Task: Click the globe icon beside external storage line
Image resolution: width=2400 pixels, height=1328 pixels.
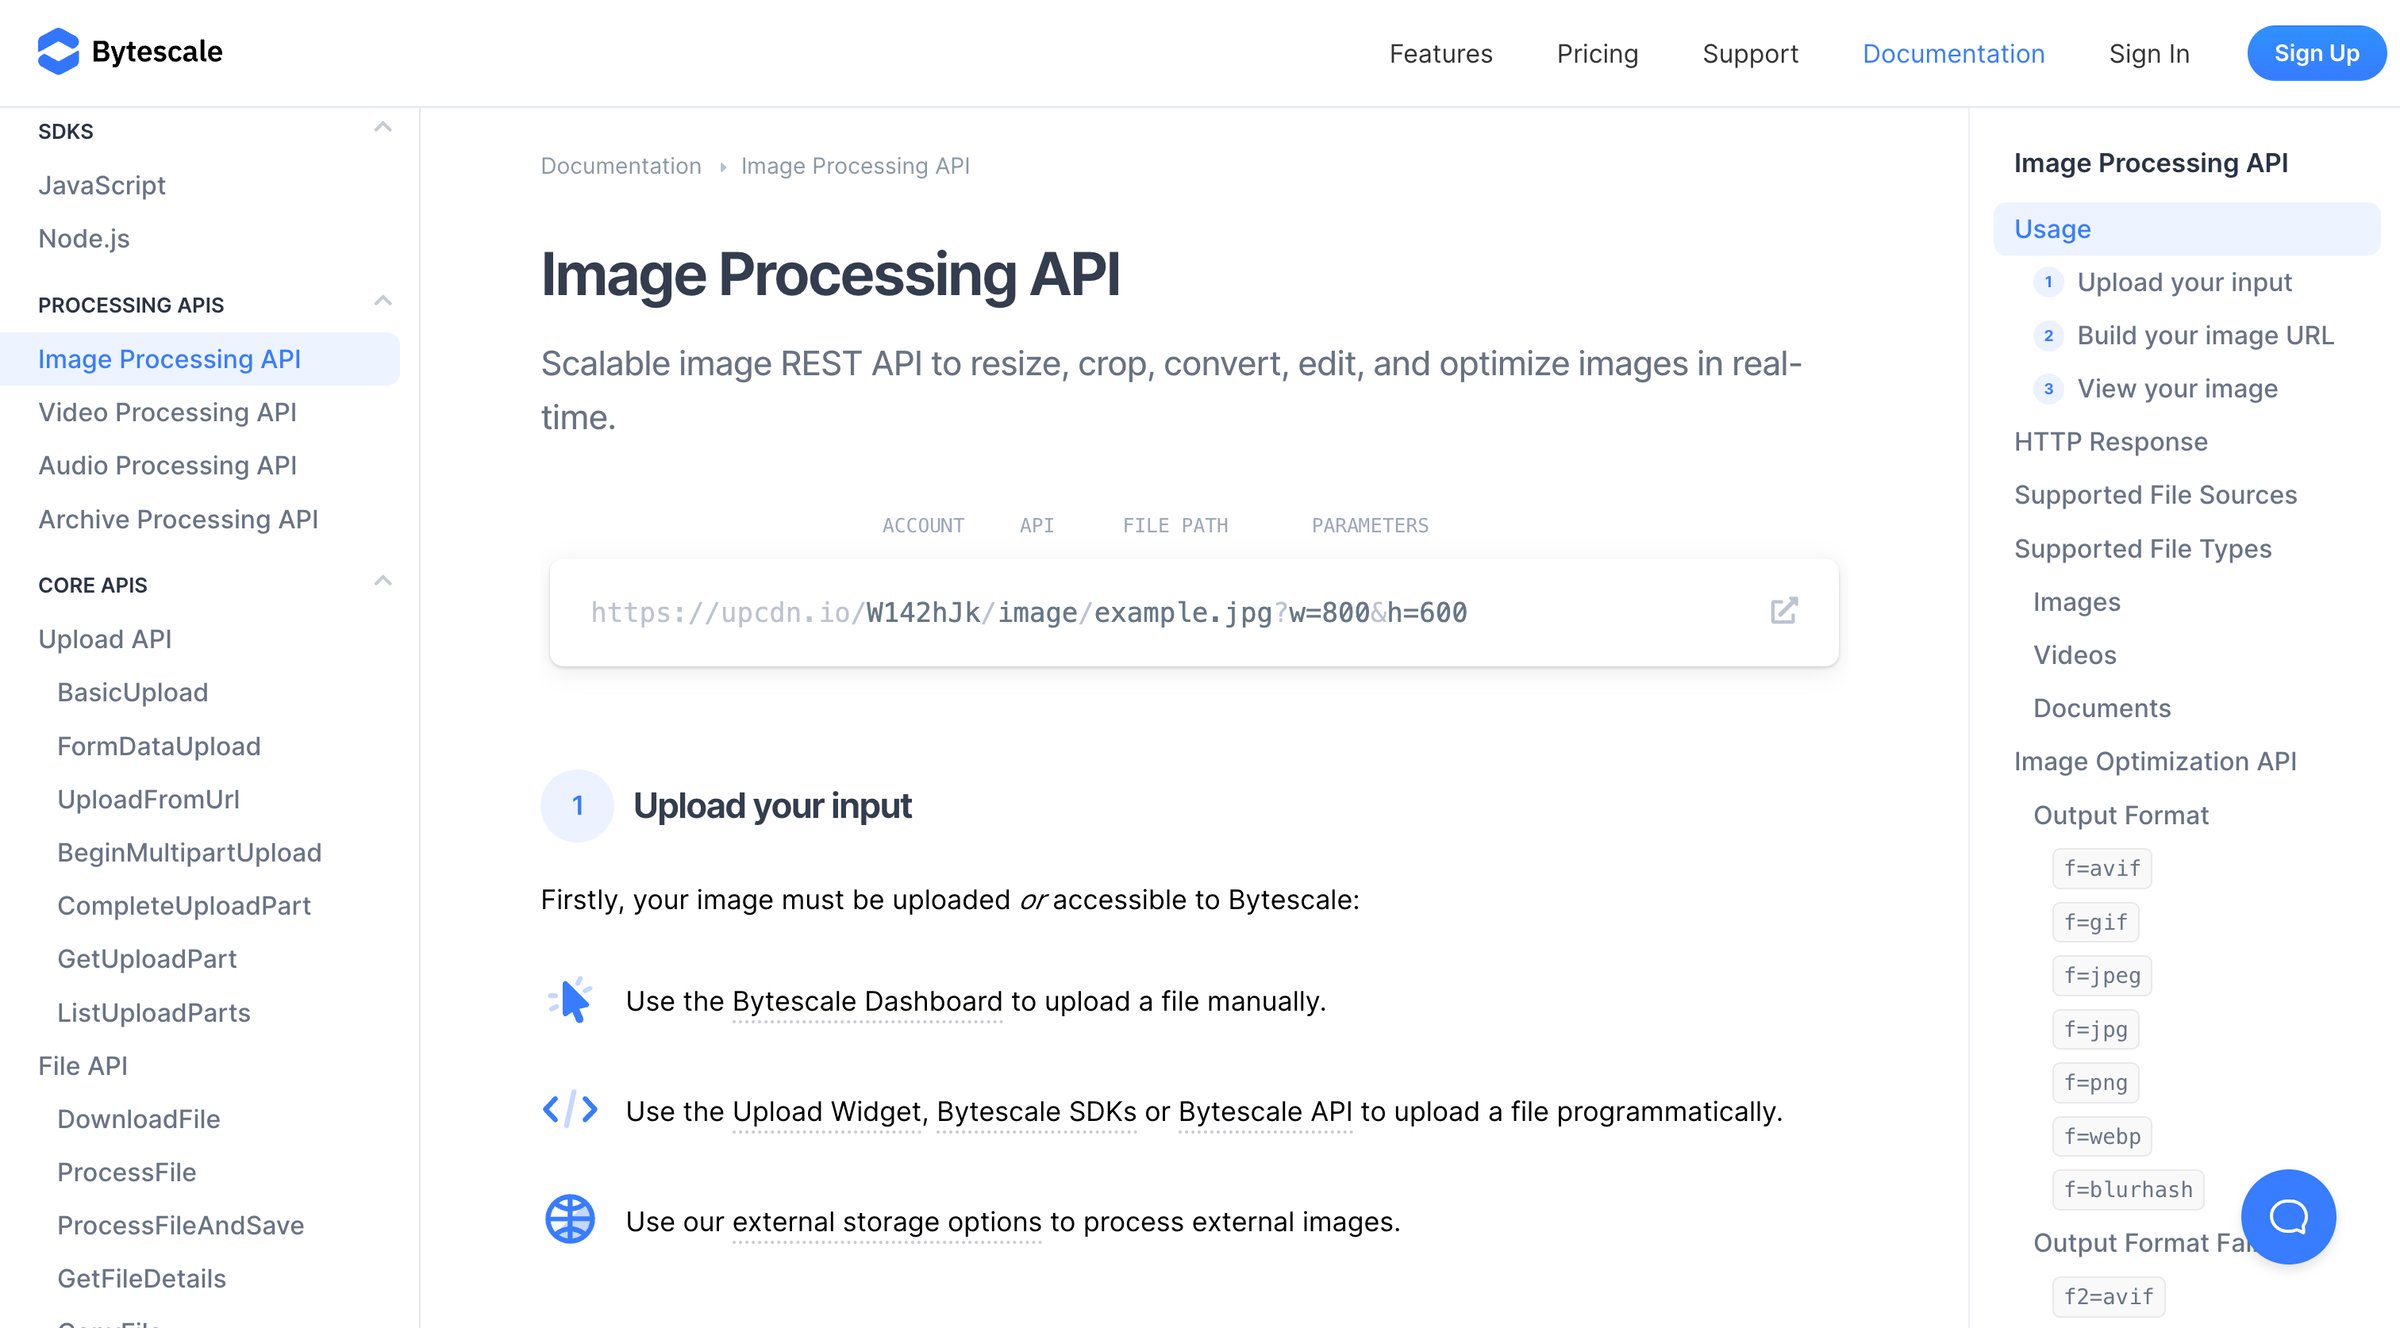Action: (x=570, y=1220)
